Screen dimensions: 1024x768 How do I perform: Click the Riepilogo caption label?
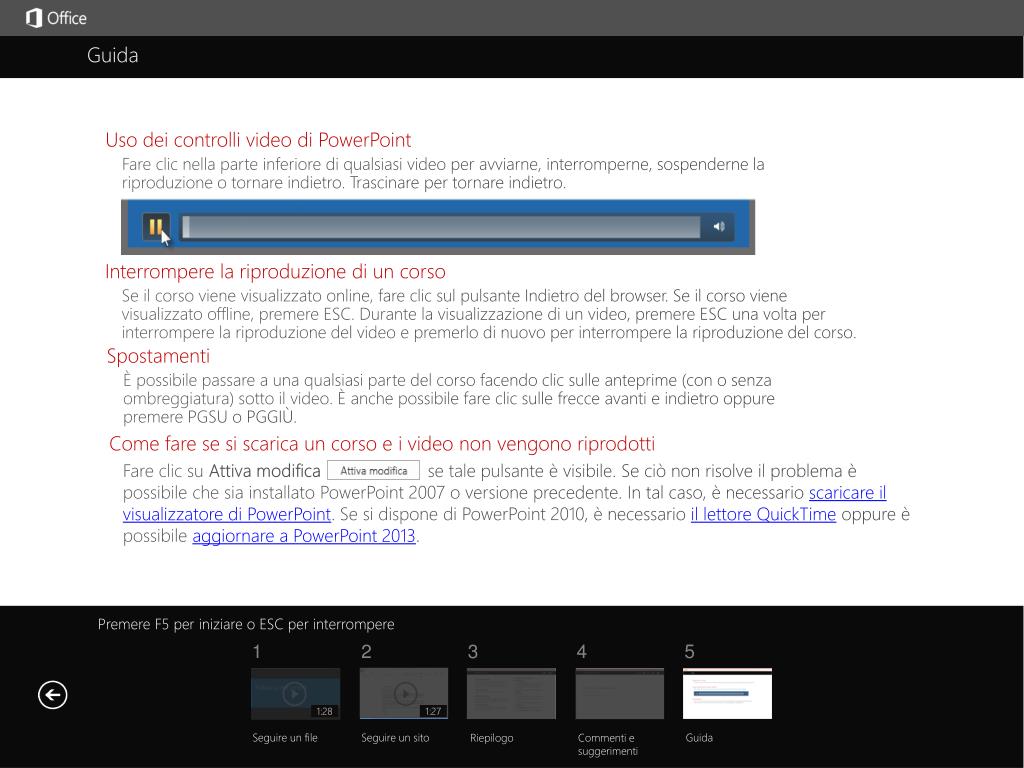click(x=492, y=738)
